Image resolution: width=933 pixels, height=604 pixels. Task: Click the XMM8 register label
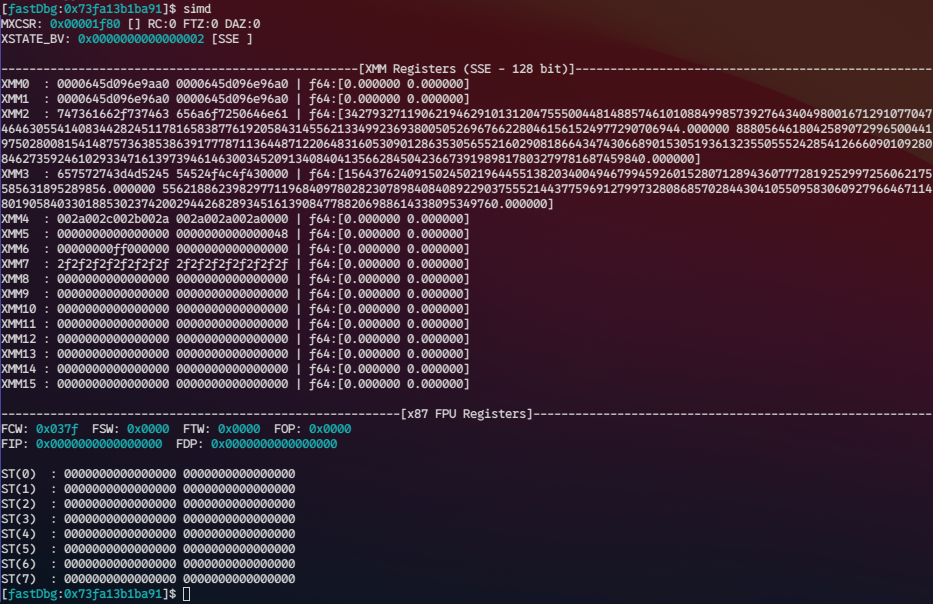pyautogui.click(x=15, y=278)
